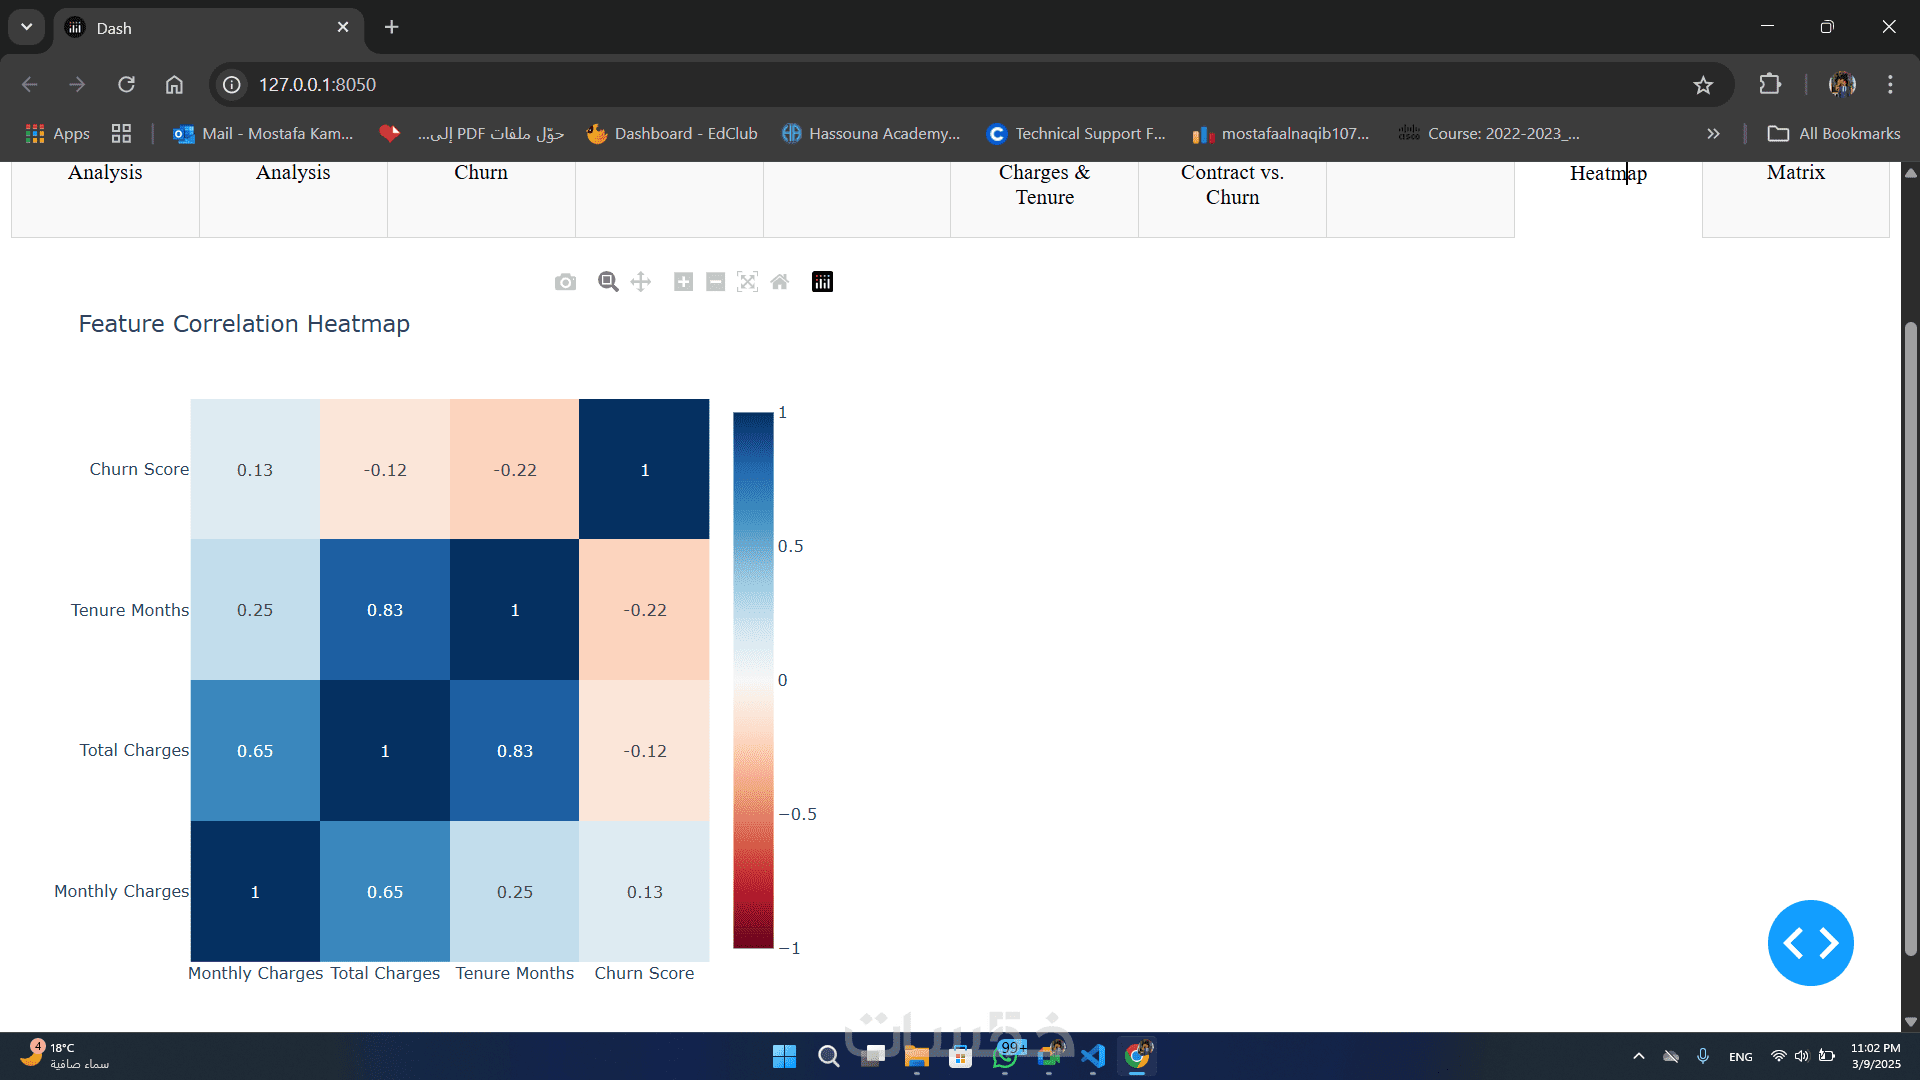Click the Autoscale icon in modebar
The image size is (1920, 1080).
[x=747, y=282]
